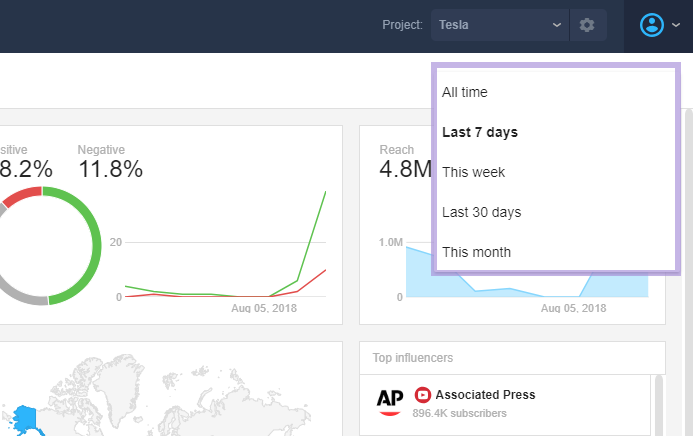Viewport: 693px width, 436px height.
Task: Expand the account menu chevron
Action: [x=676, y=25]
